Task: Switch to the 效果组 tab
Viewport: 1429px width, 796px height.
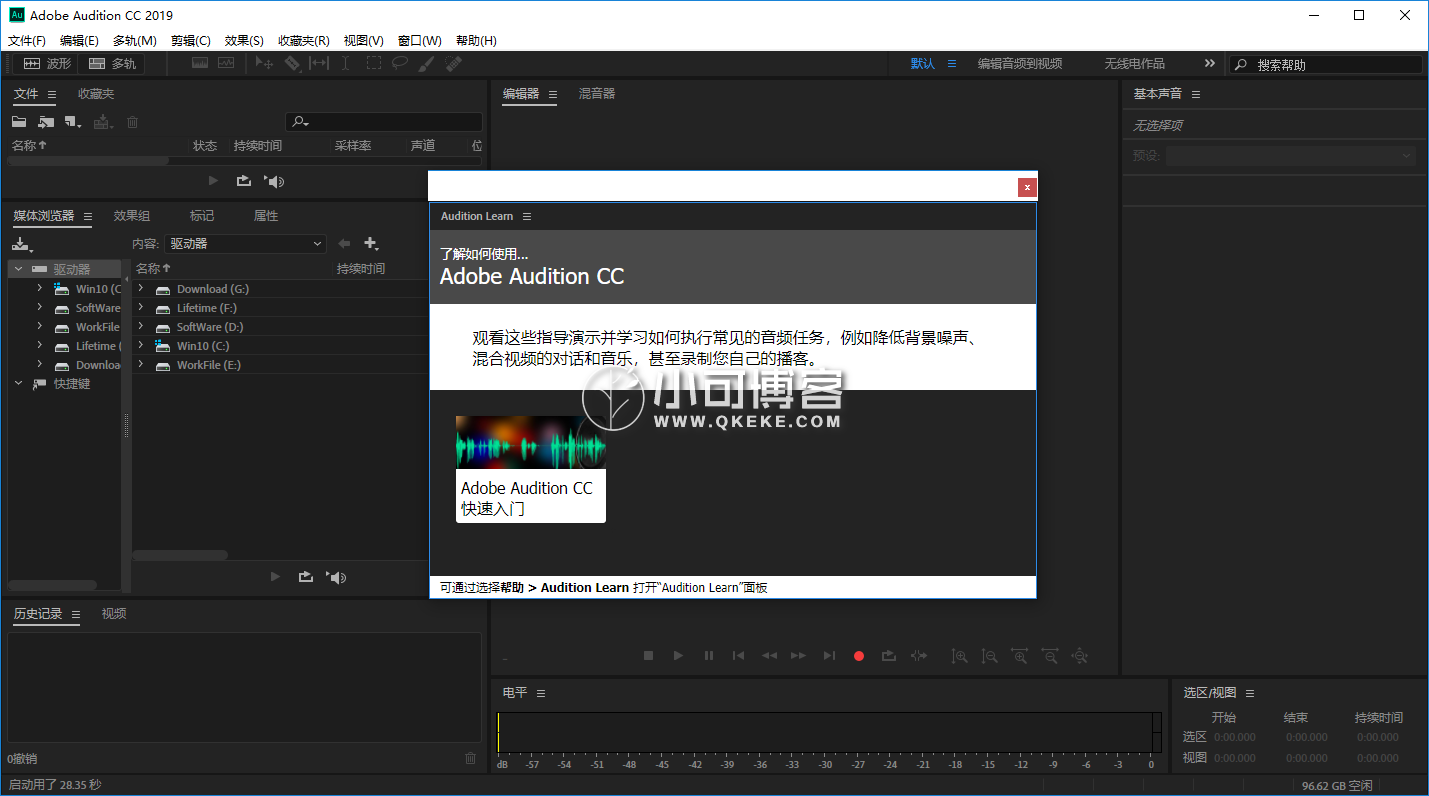Action: pyautogui.click(x=132, y=216)
